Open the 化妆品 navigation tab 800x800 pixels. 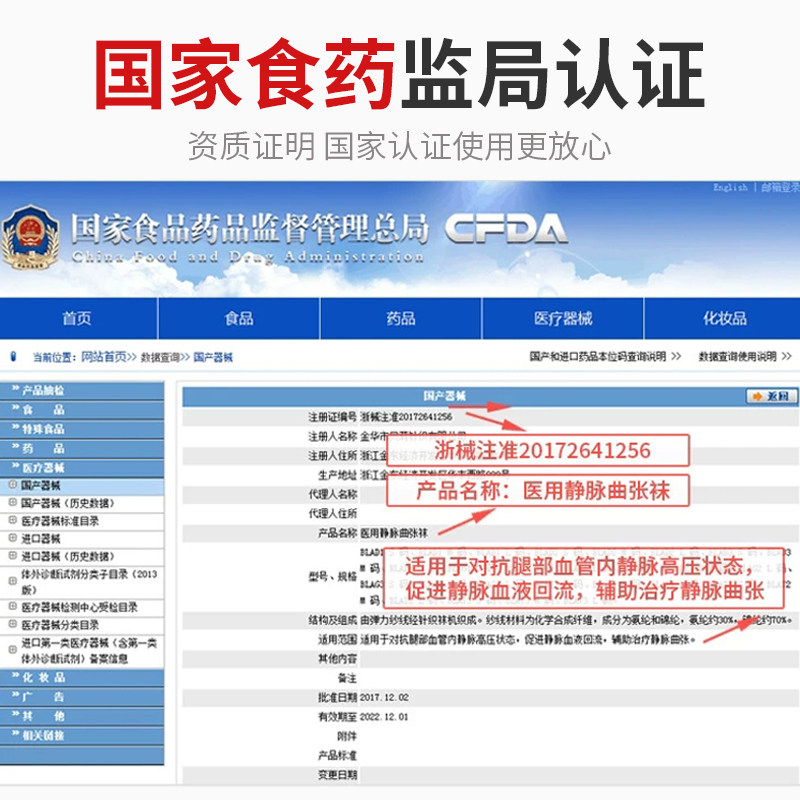pos(724,318)
